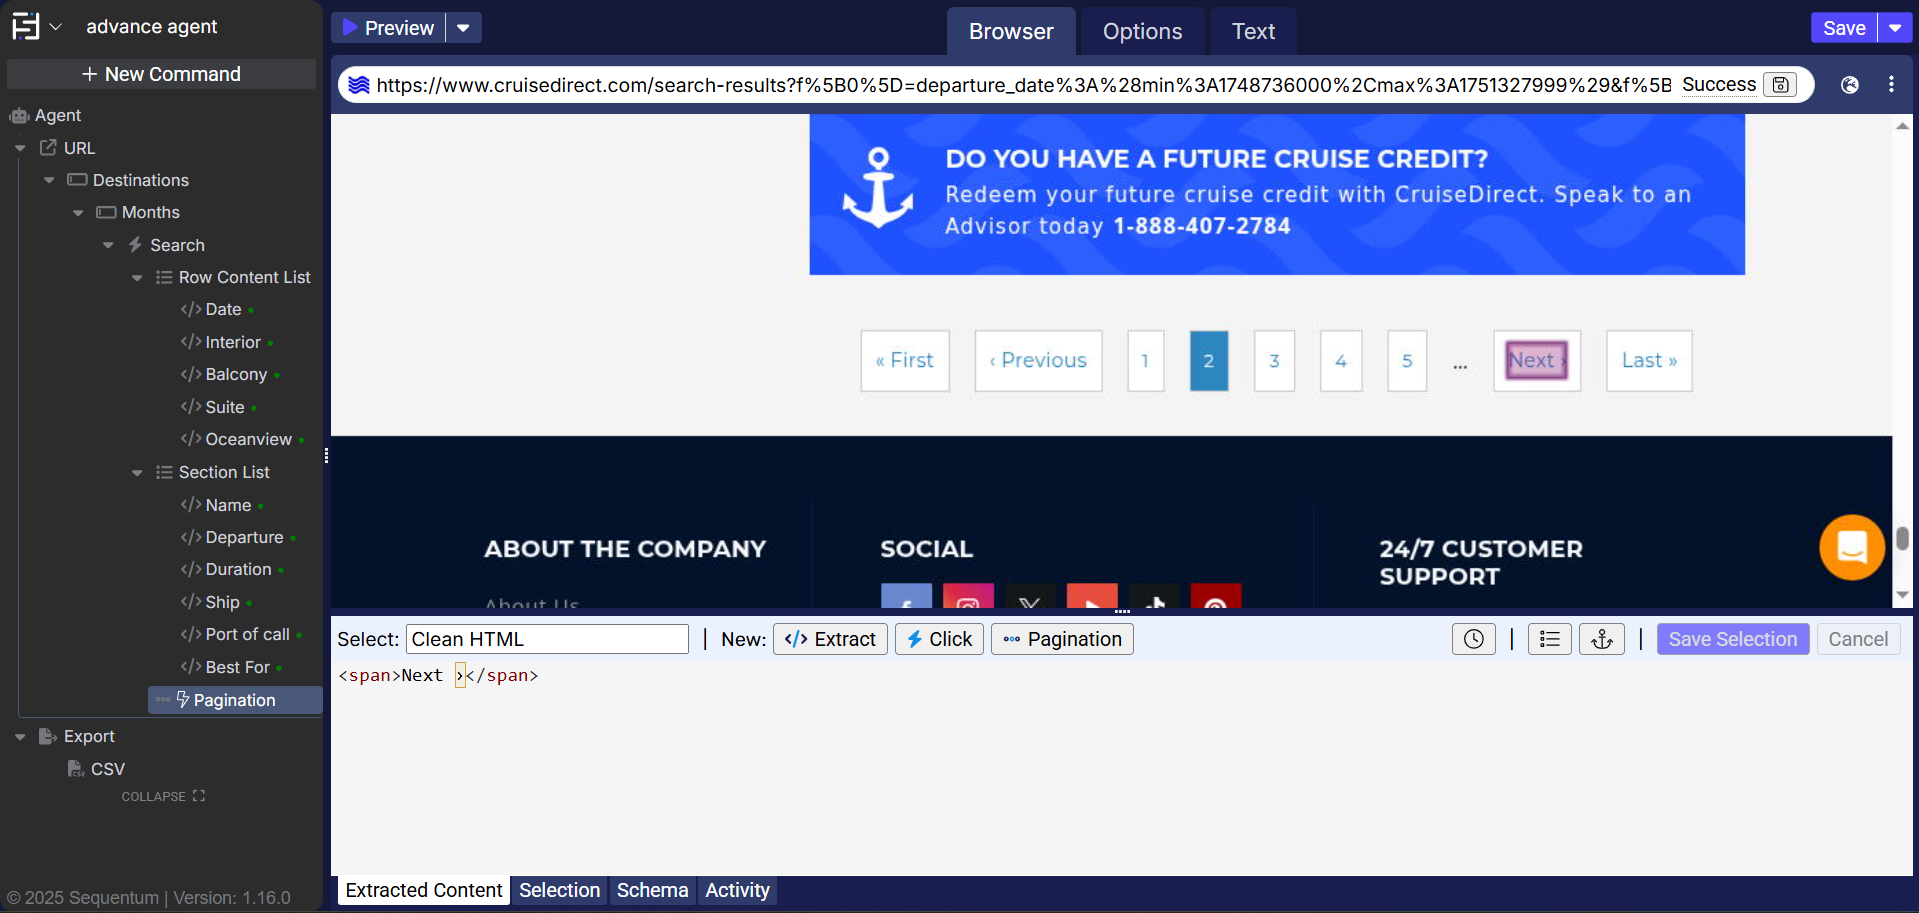Click the list icon in selection toolbar

(1549, 639)
